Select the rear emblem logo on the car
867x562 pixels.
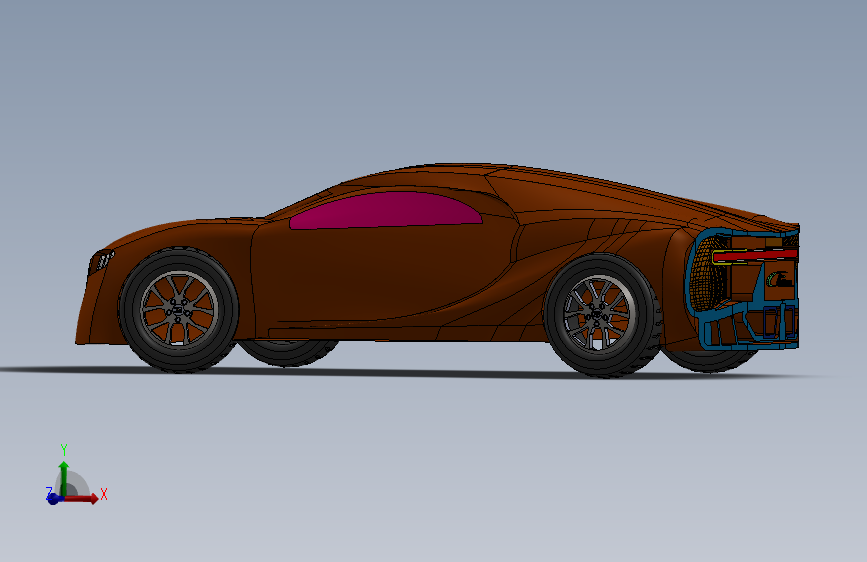pos(780,280)
